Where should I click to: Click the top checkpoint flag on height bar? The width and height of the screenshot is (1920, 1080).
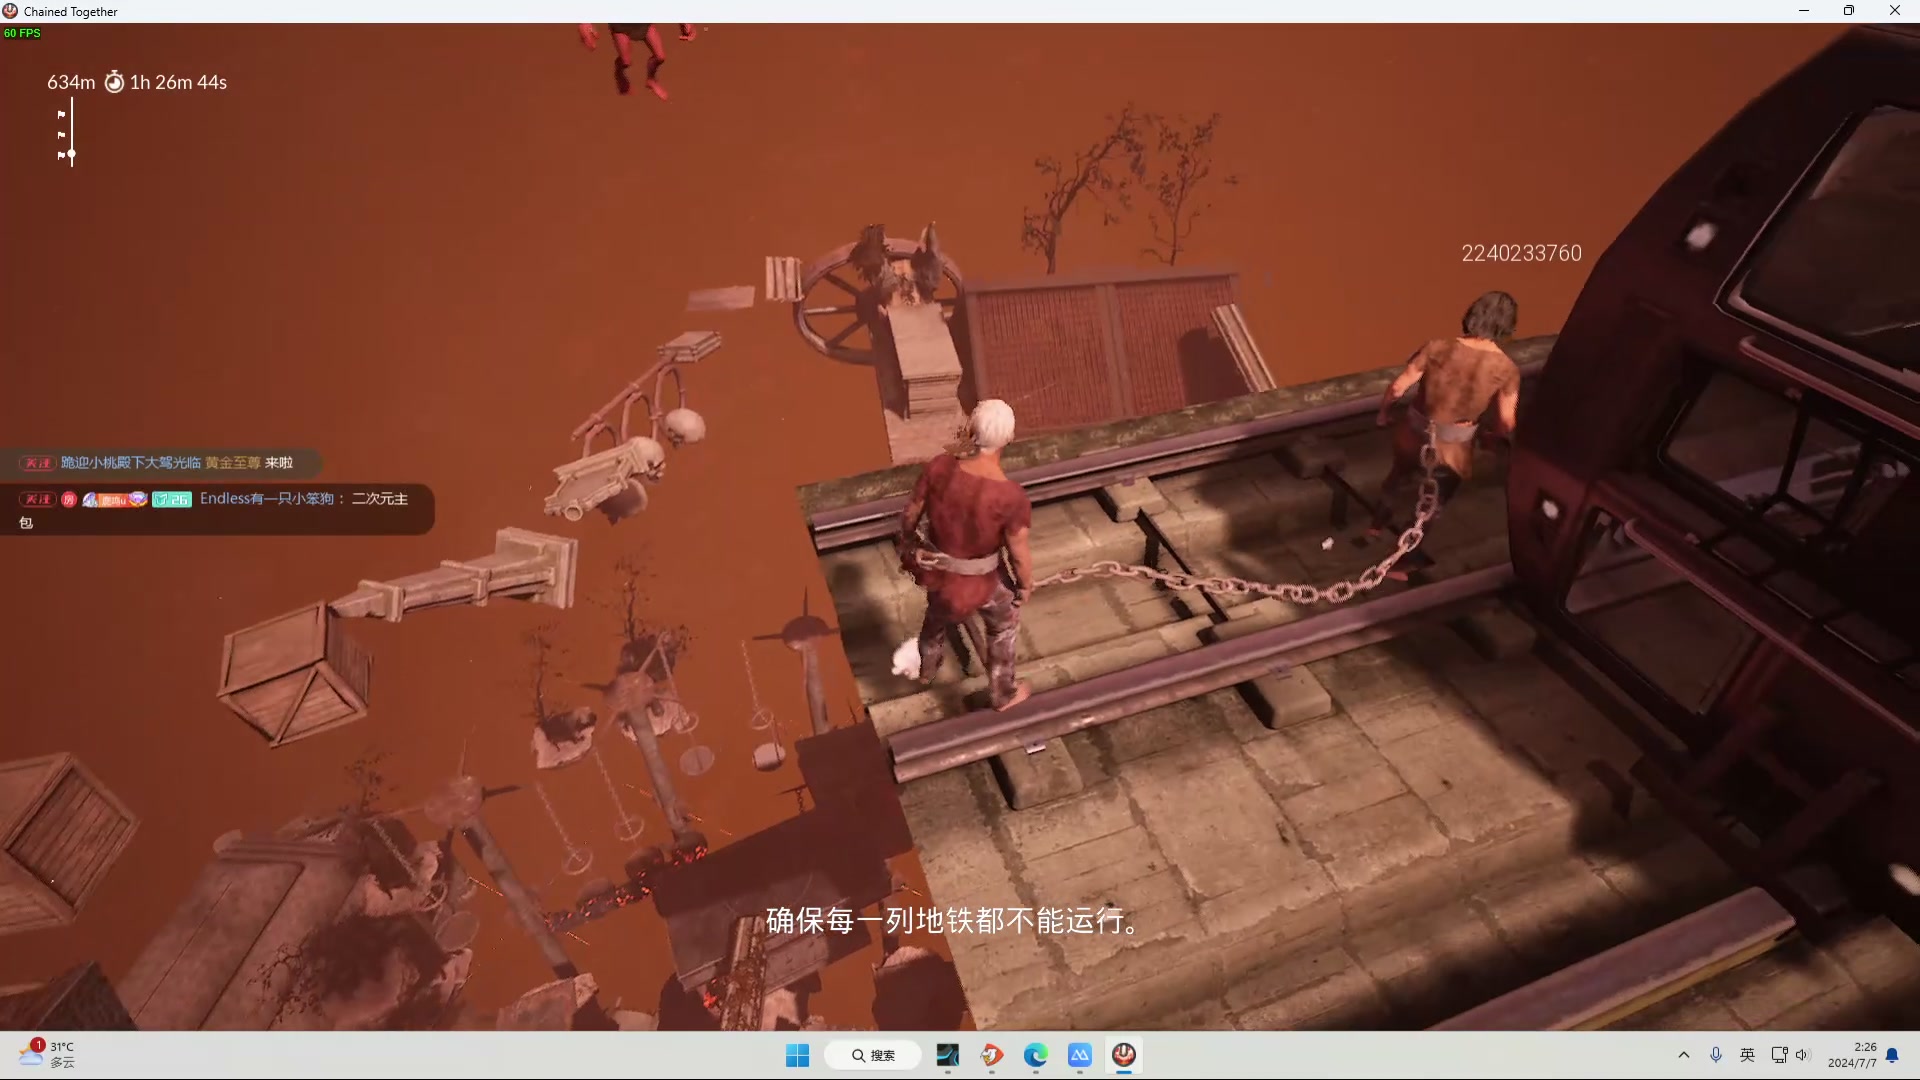click(x=62, y=115)
